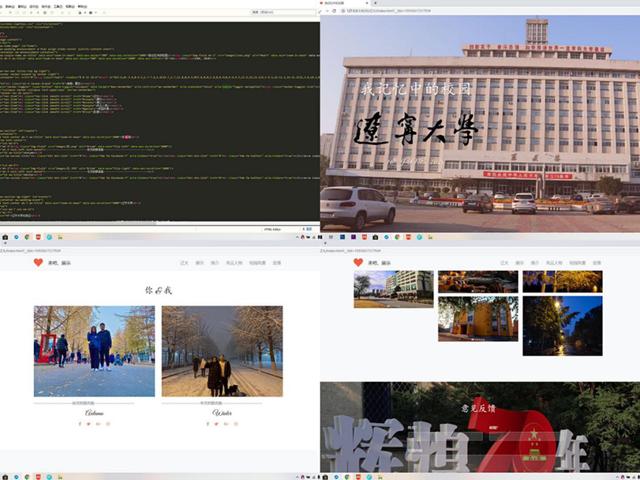Click the last nav link on the couple photos page
Viewport: 640px width, 480px height.
tap(277, 263)
